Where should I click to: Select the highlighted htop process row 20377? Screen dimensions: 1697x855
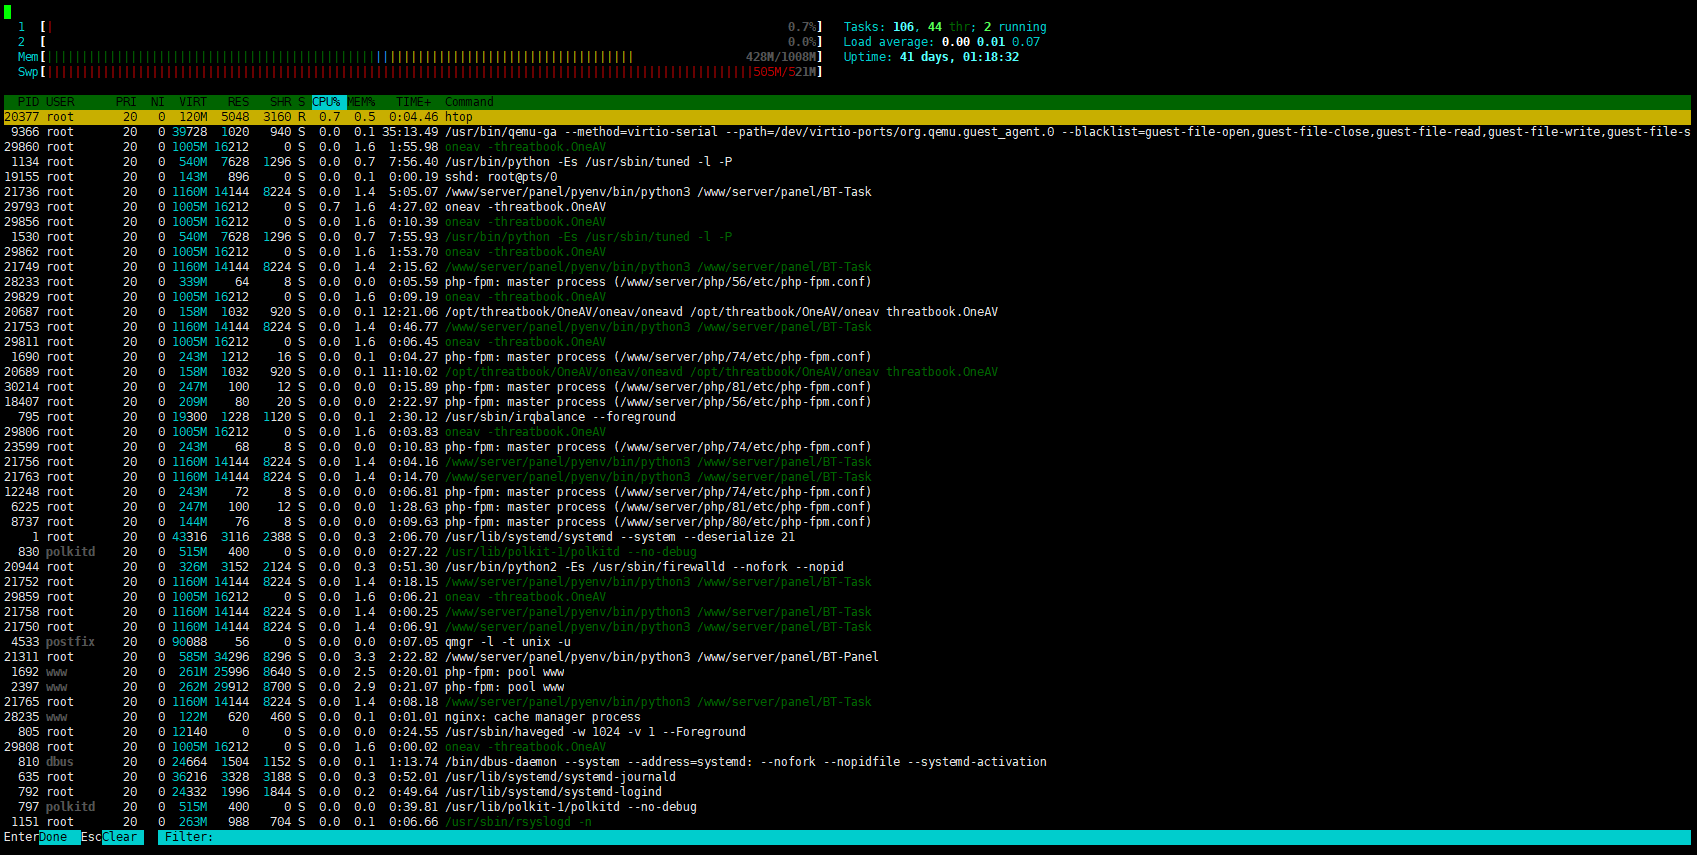[847, 117]
